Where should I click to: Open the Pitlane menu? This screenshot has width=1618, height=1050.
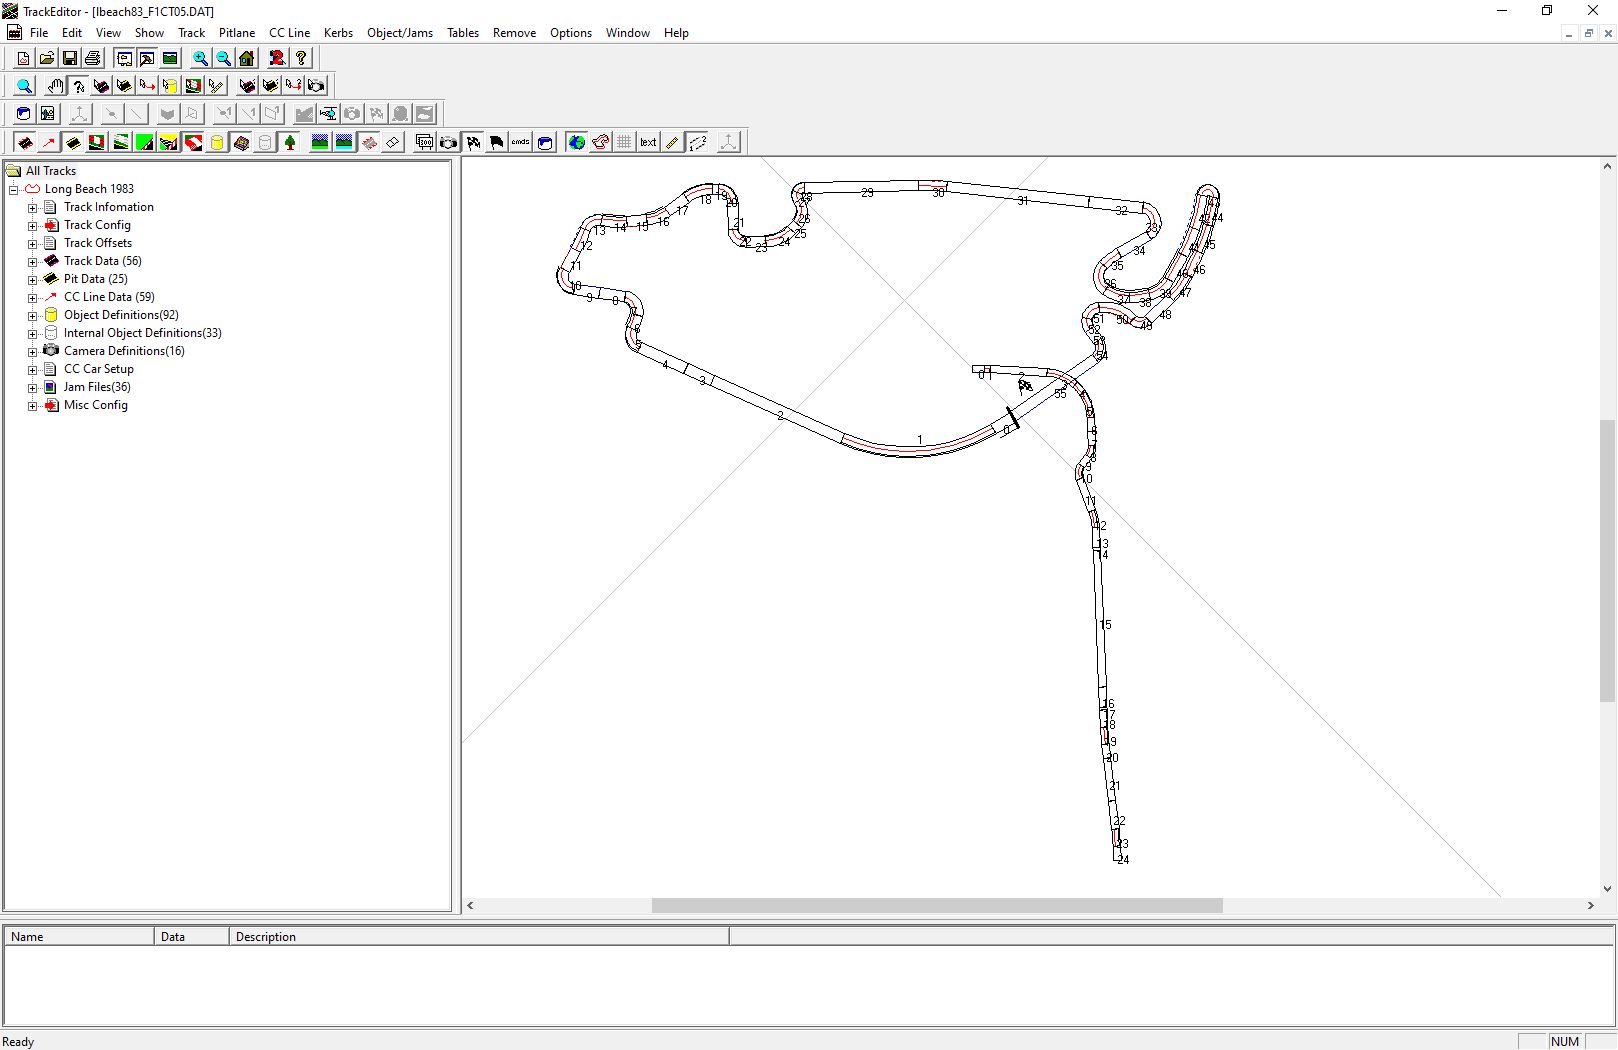[x=237, y=33]
